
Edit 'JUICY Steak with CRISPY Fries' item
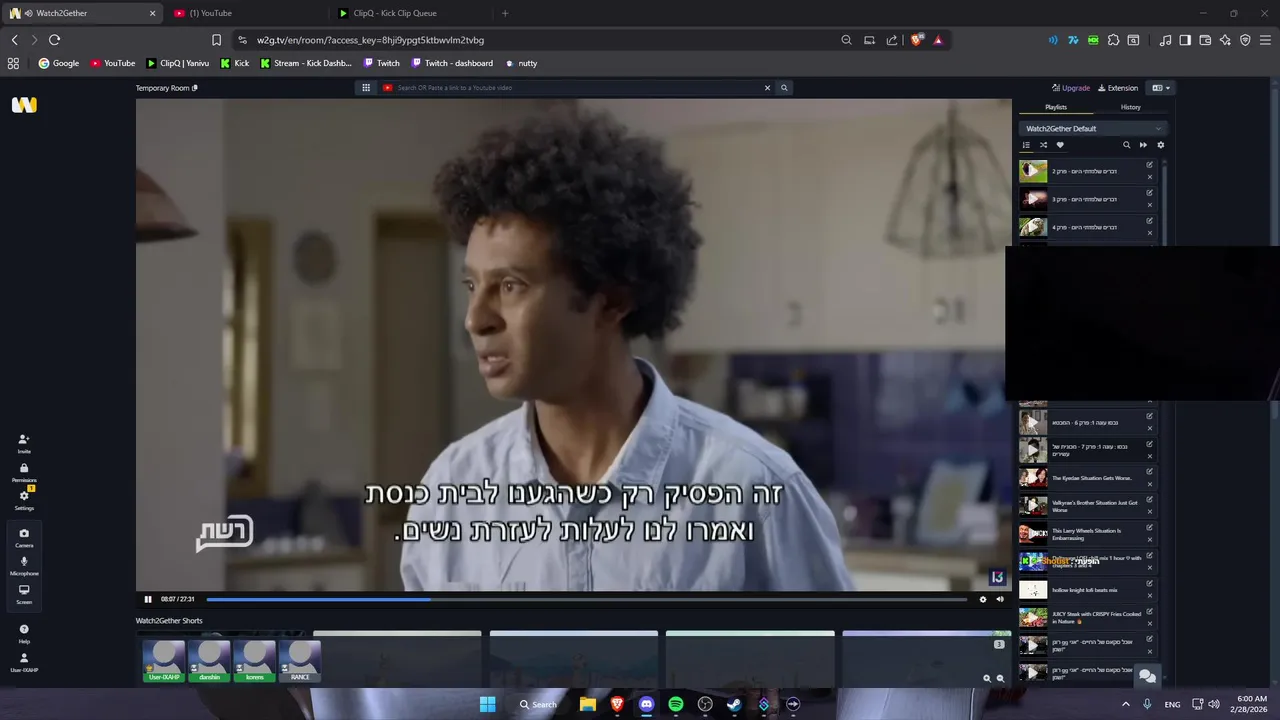(x=1149, y=612)
